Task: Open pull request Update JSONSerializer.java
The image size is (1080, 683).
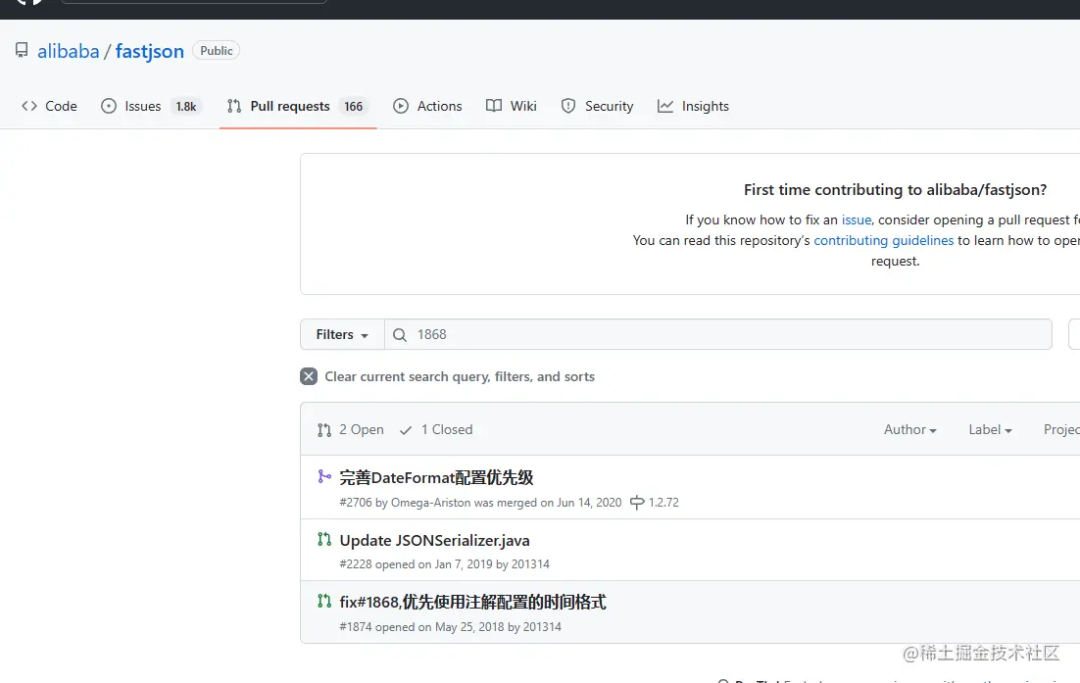Action: [435, 540]
